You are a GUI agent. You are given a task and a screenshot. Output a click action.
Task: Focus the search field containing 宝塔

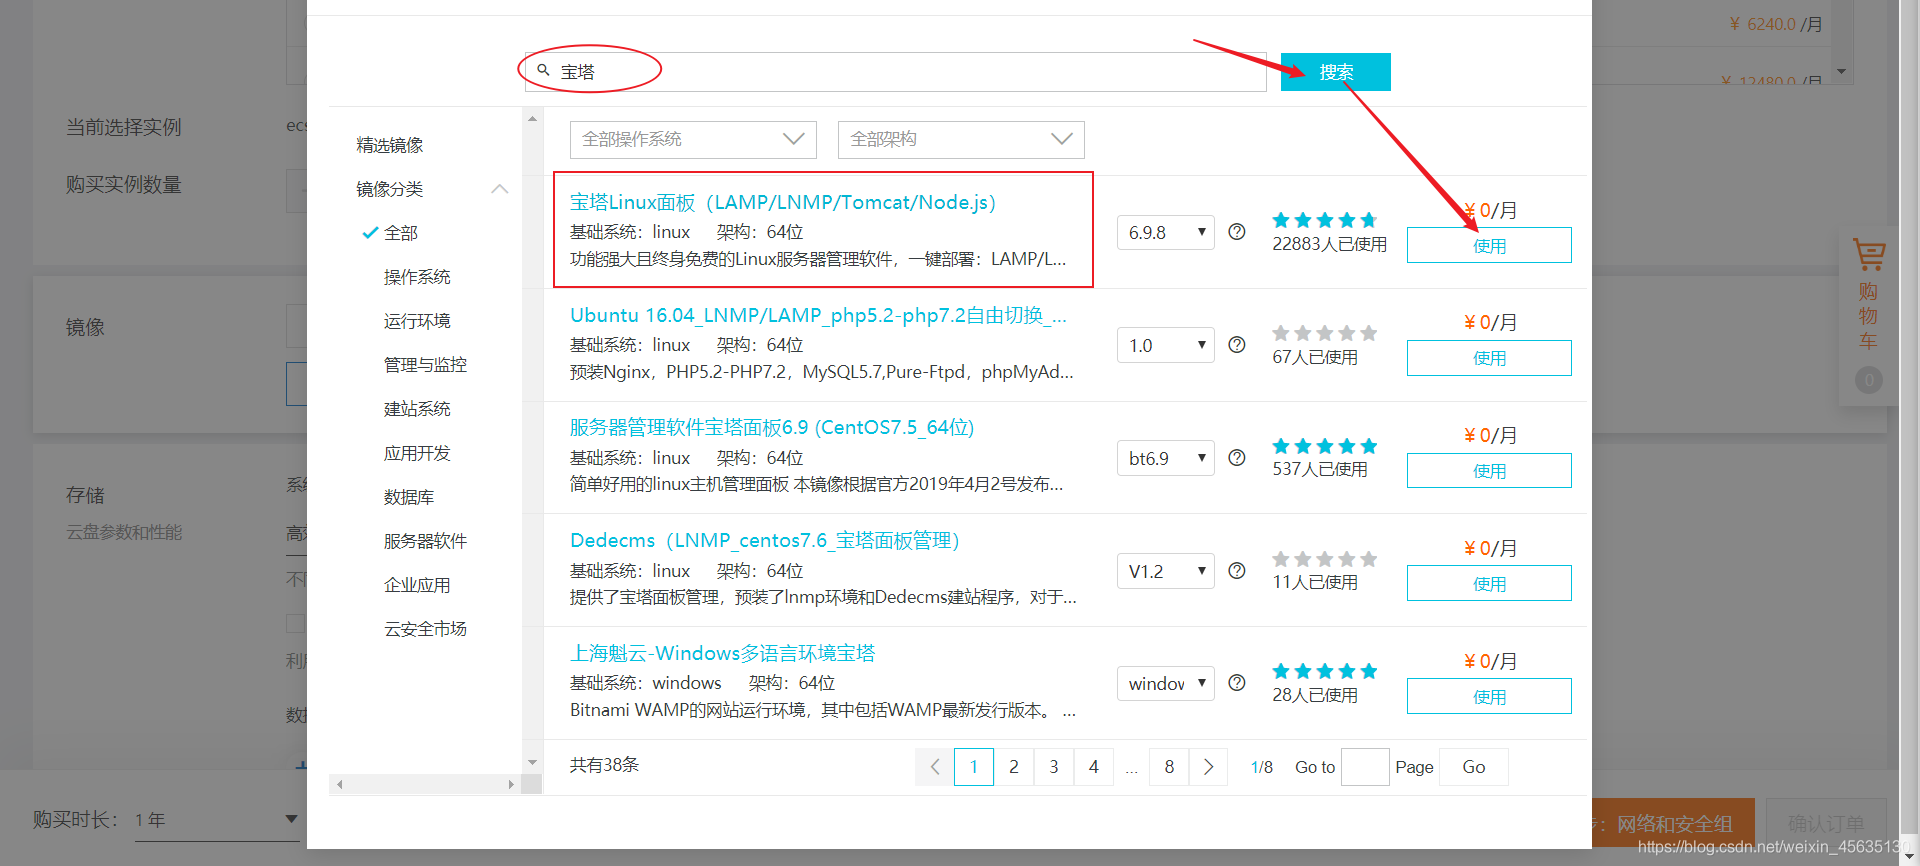click(896, 72)
